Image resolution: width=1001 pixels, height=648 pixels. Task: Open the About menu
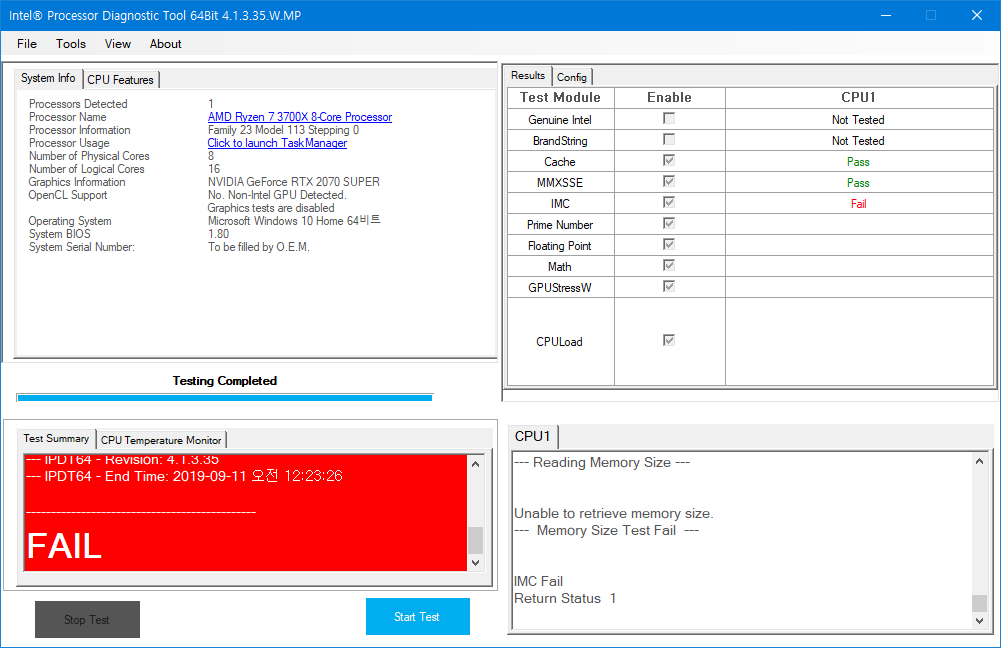coord(166,44)
